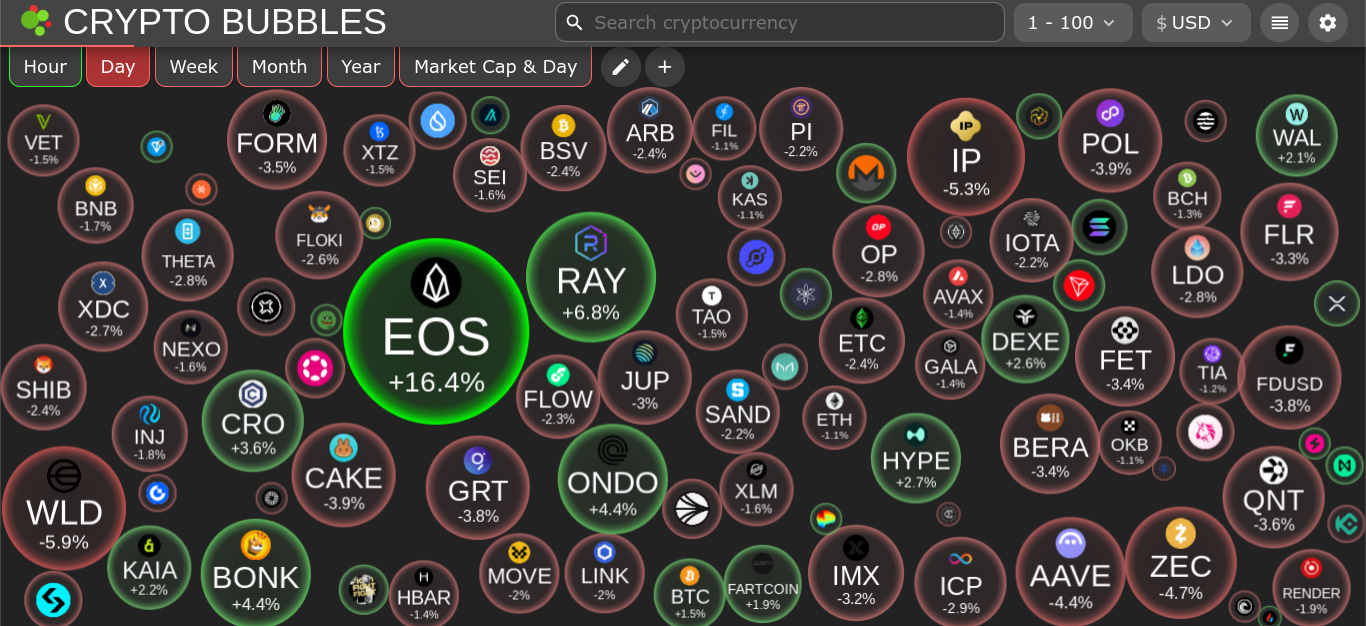Select the RAY bubble

(591, 277)
